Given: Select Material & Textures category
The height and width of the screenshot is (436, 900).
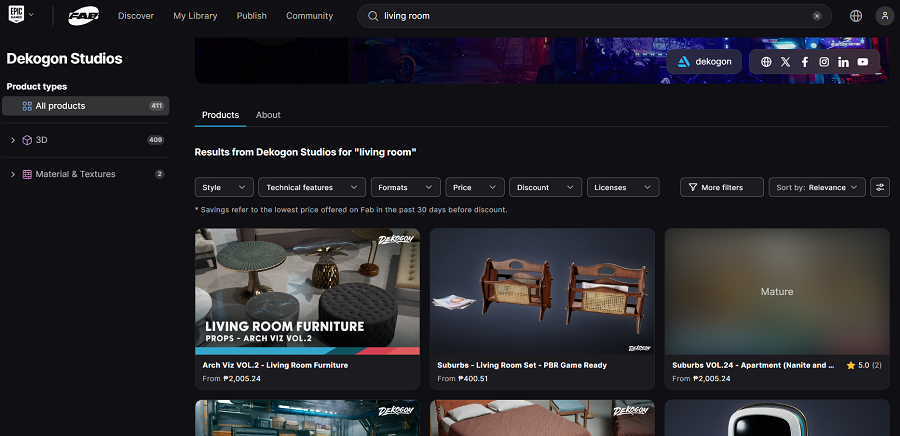Looking at the screenshot, I should tap(86, 174).
